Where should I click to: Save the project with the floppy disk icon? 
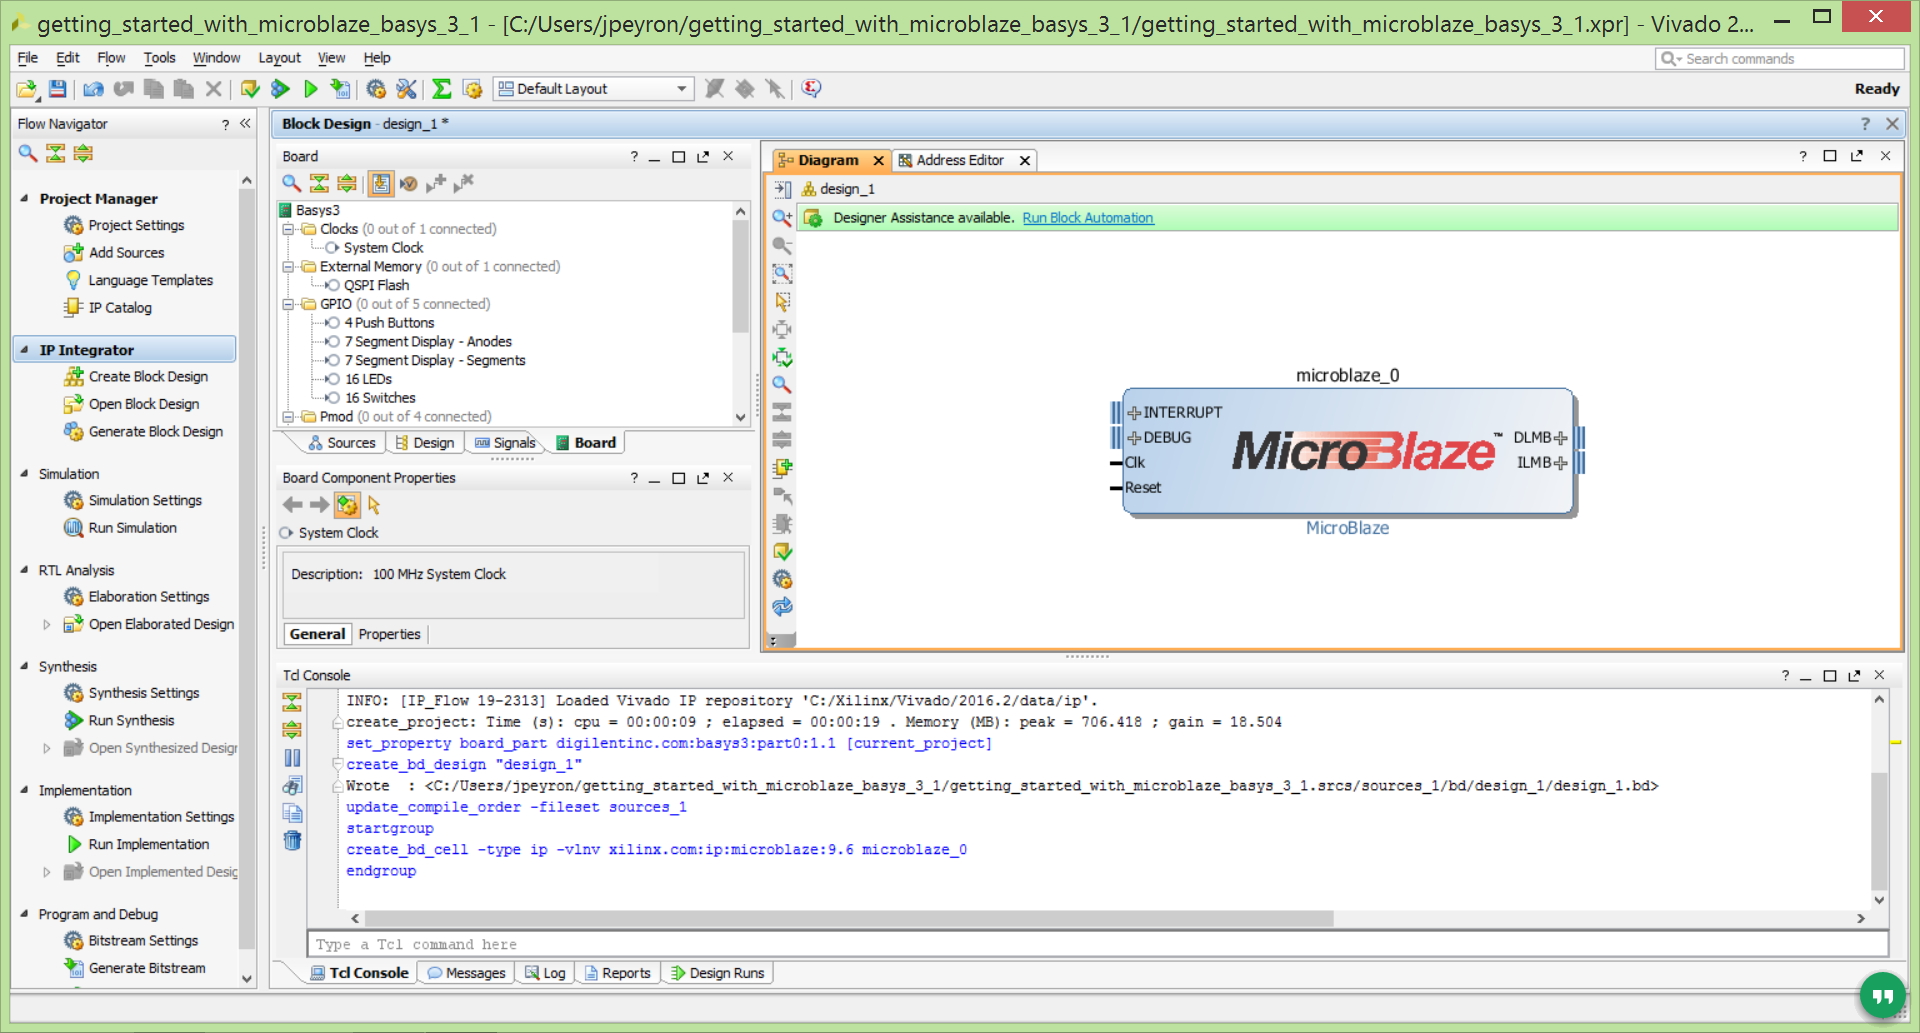58,89
